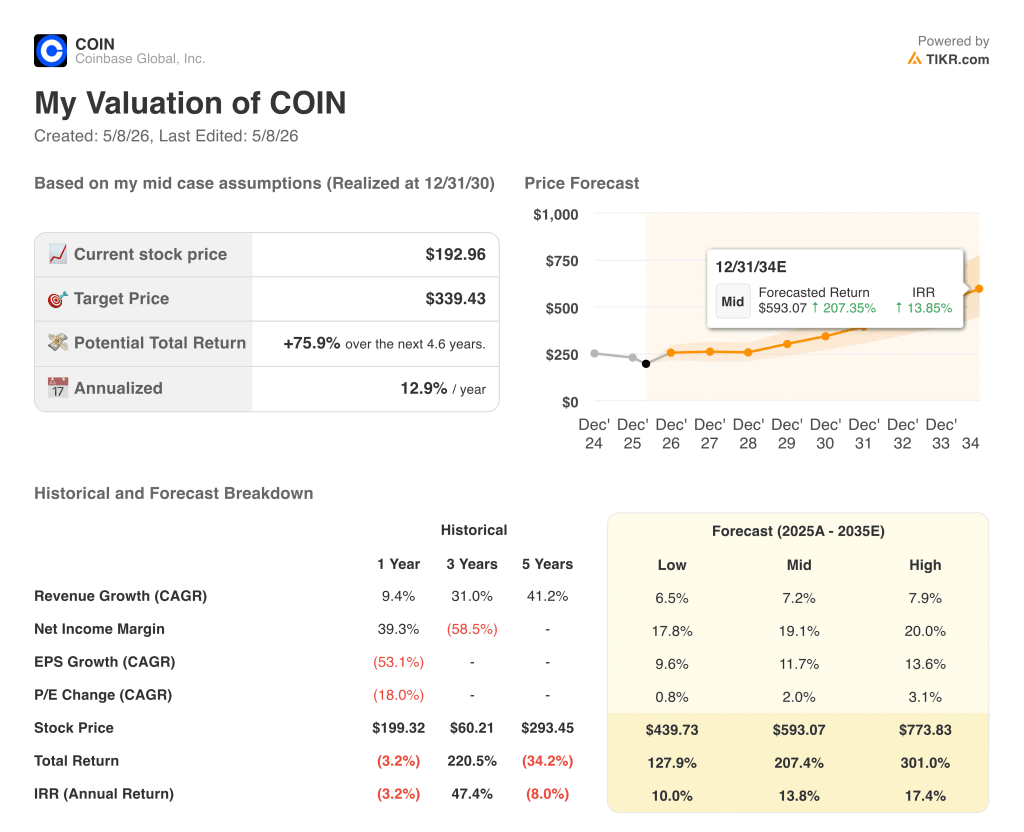Viewport: 1024px width, 832px height.
Task: Click the 3 Years column header
Action: point(472,564)
